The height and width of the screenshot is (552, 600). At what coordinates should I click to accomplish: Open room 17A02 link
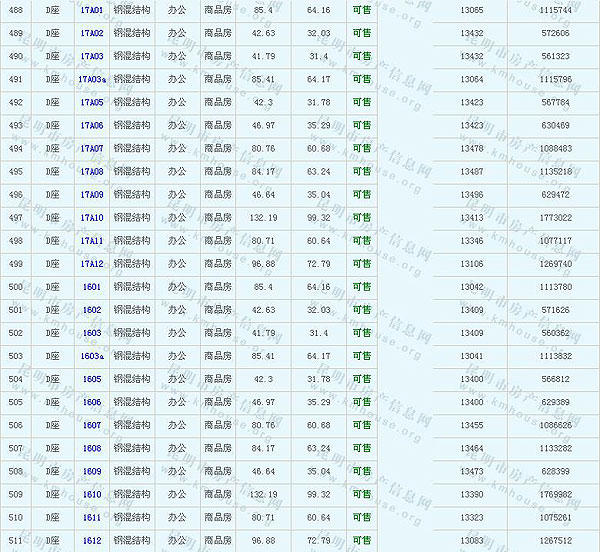(x=92, y=33)
